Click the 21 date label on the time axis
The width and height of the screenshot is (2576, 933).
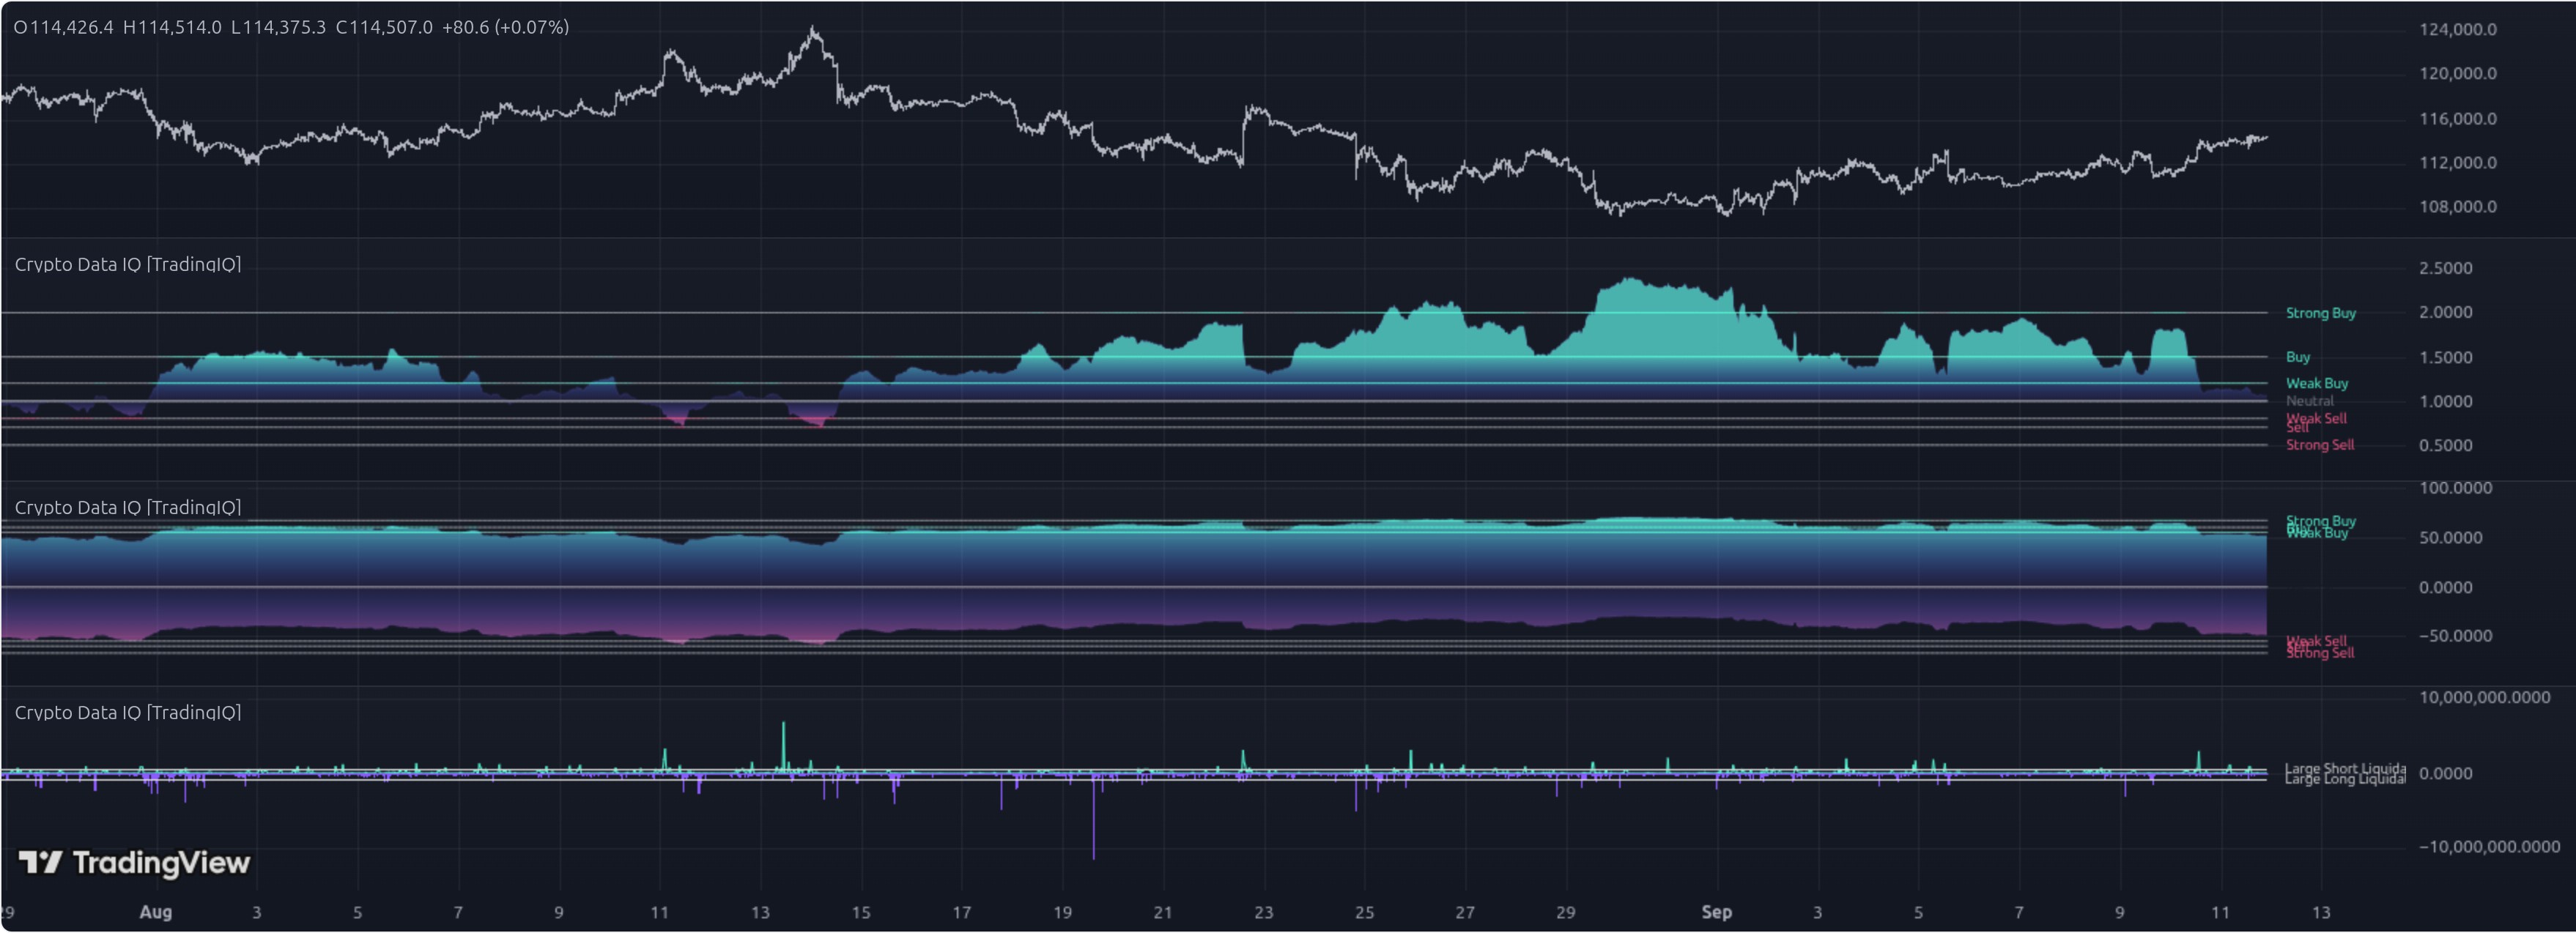(x=1162, y=912)
